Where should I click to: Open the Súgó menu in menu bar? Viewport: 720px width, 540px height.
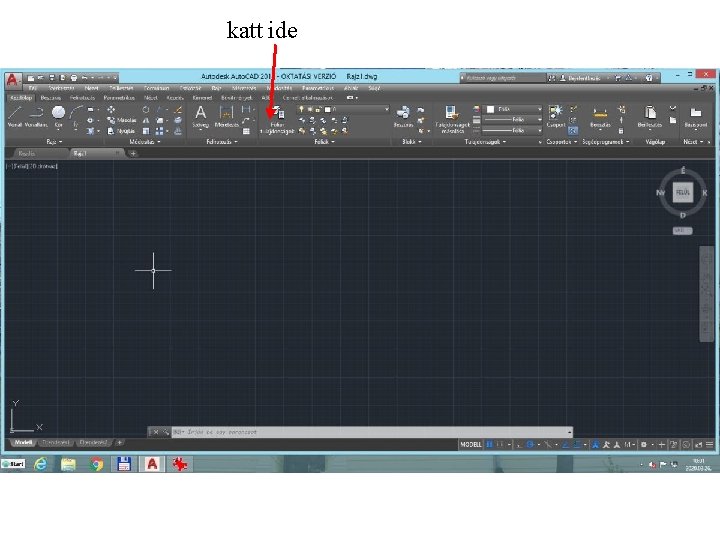[x=374, y=88]
